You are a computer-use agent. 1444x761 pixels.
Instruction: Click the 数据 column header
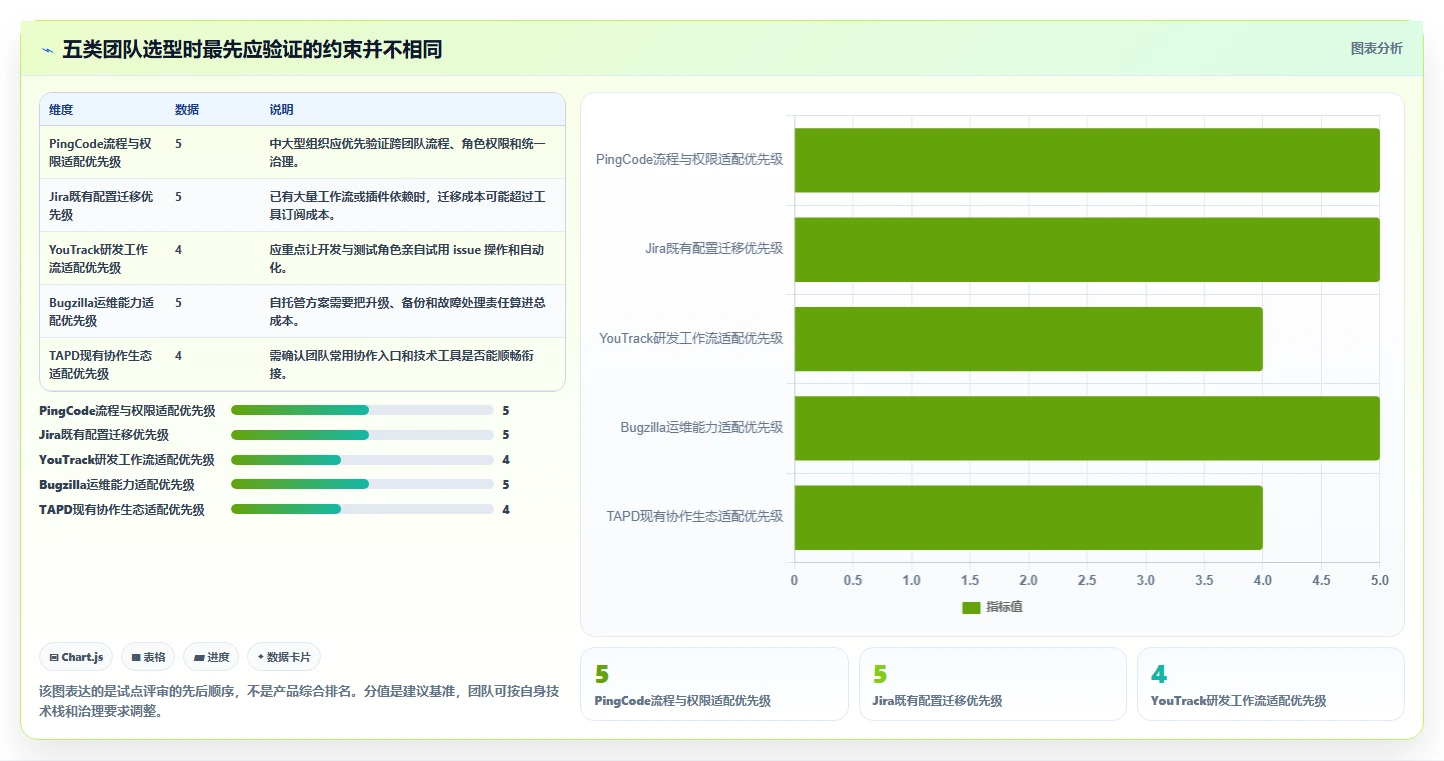(x=187, y=110)
